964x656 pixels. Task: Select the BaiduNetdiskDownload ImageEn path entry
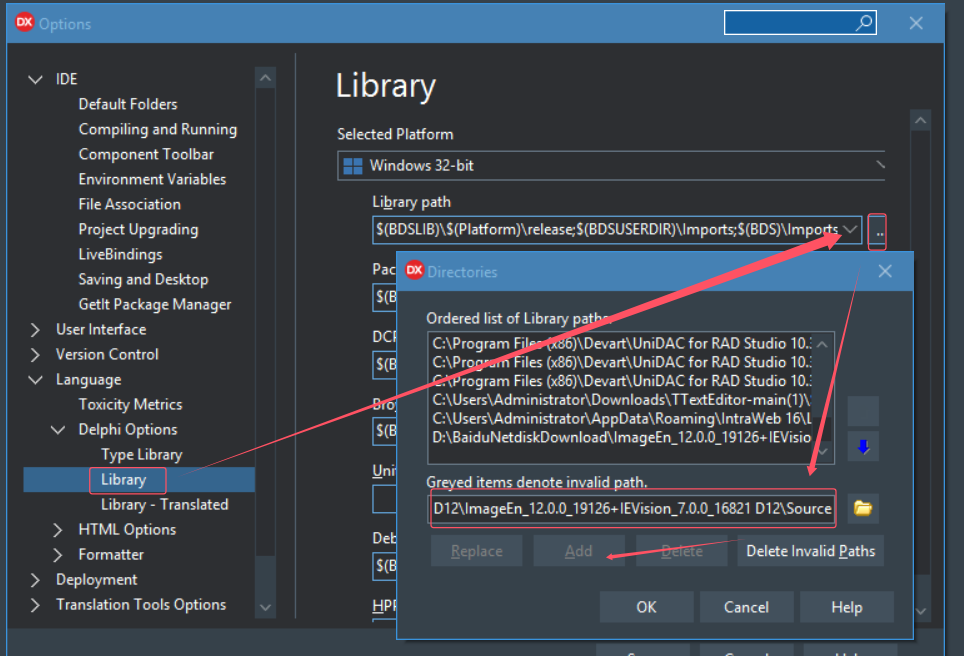point(621,438)
